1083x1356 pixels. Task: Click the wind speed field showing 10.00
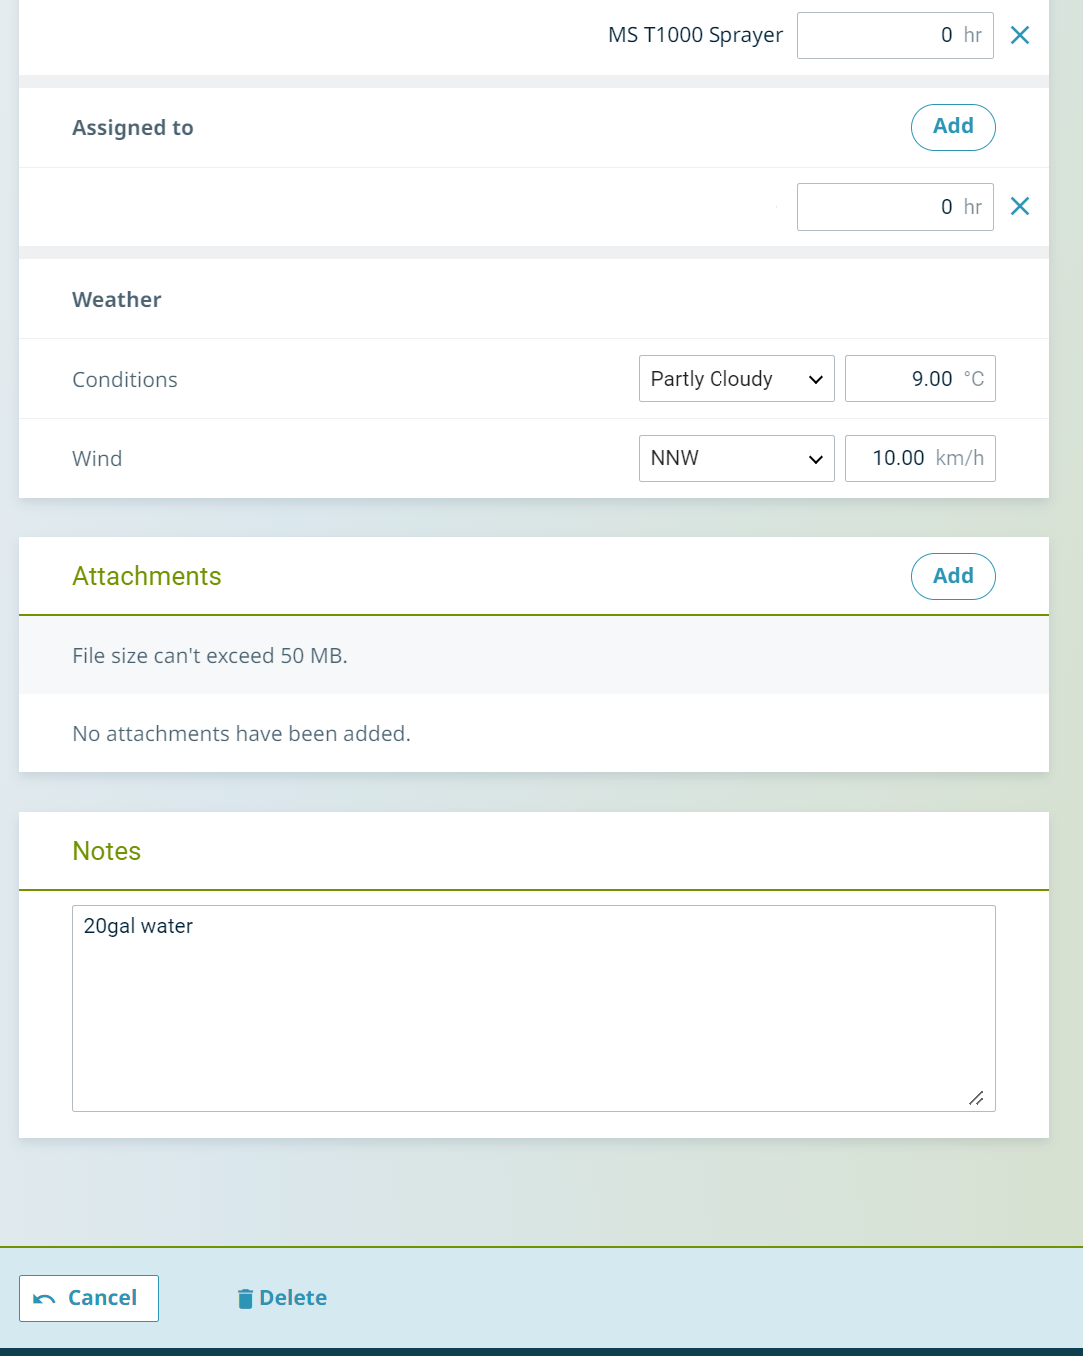pos(890,459)
